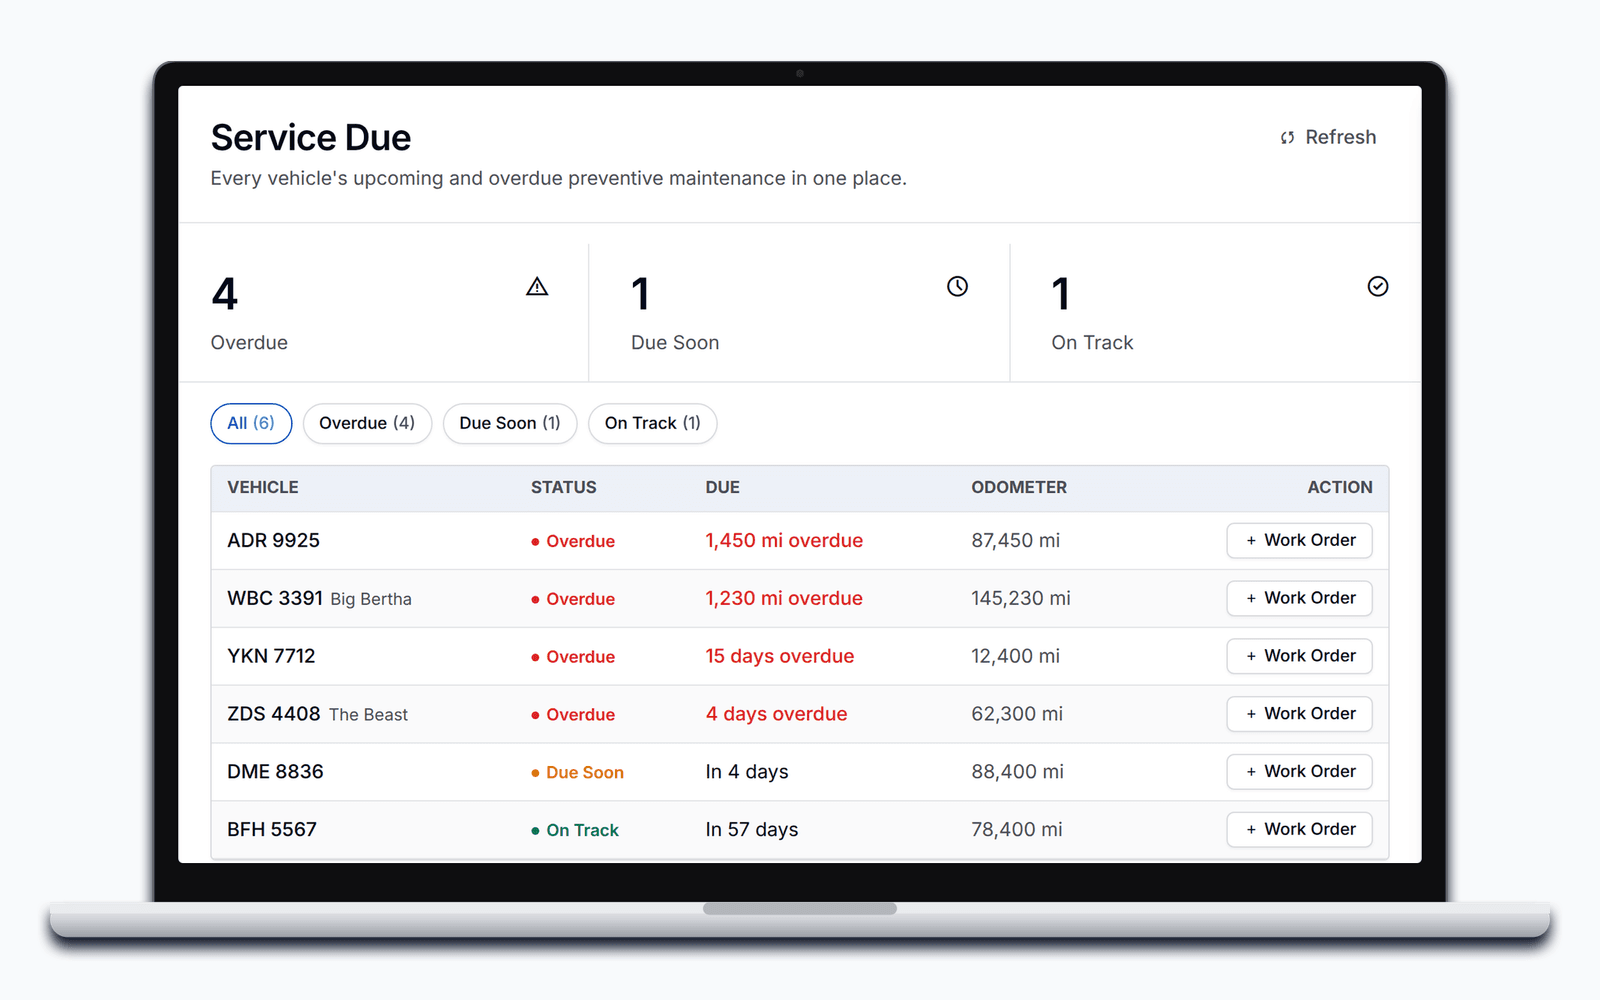Select vehicle BFH 5567
The width and height of the screenshot is (1600, 1000).
[x=272, y=830]
